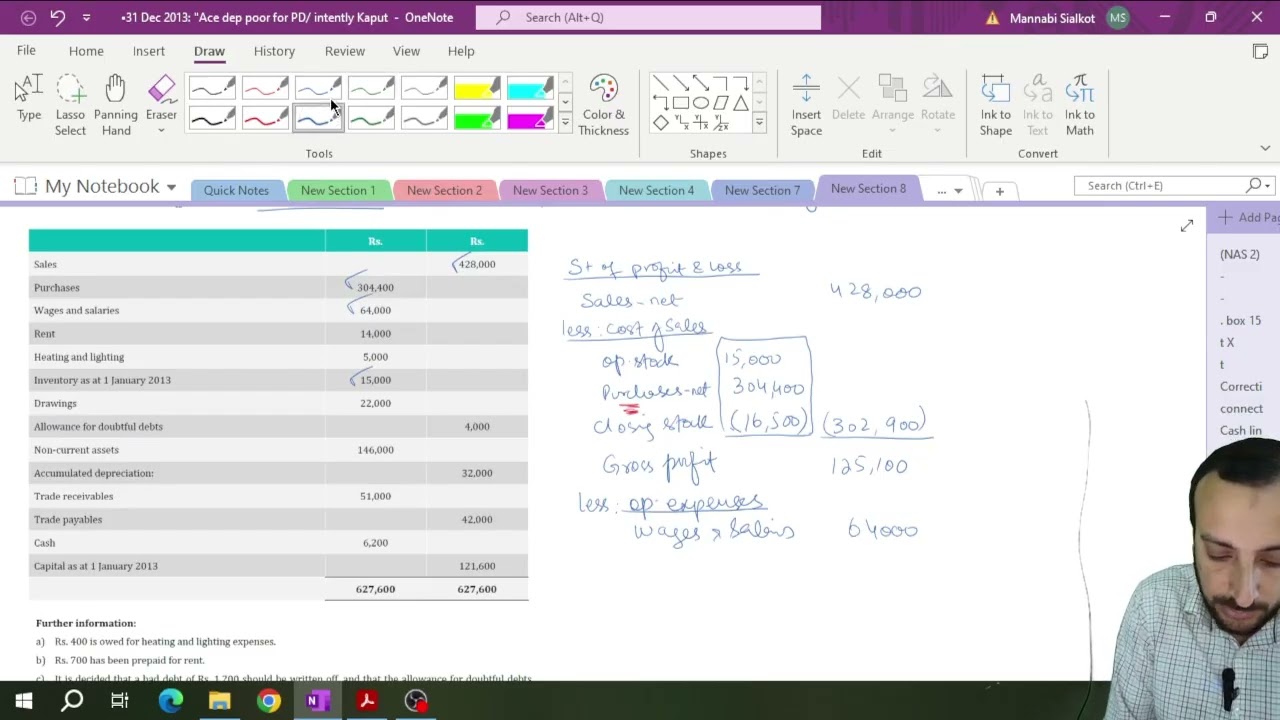
Task: Select the thick black pen in bottom row
Action: [x=212, y=119]
